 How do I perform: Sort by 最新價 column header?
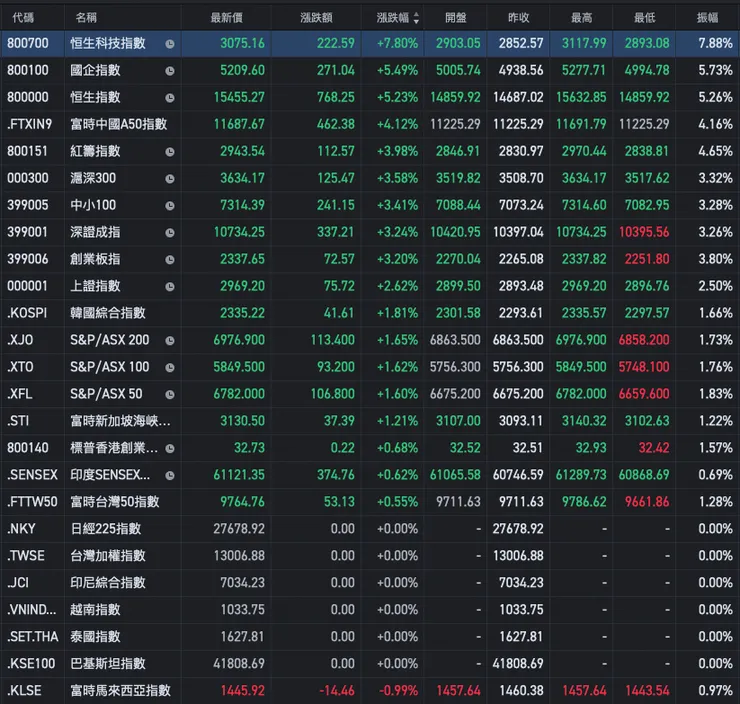pos(227,18)
